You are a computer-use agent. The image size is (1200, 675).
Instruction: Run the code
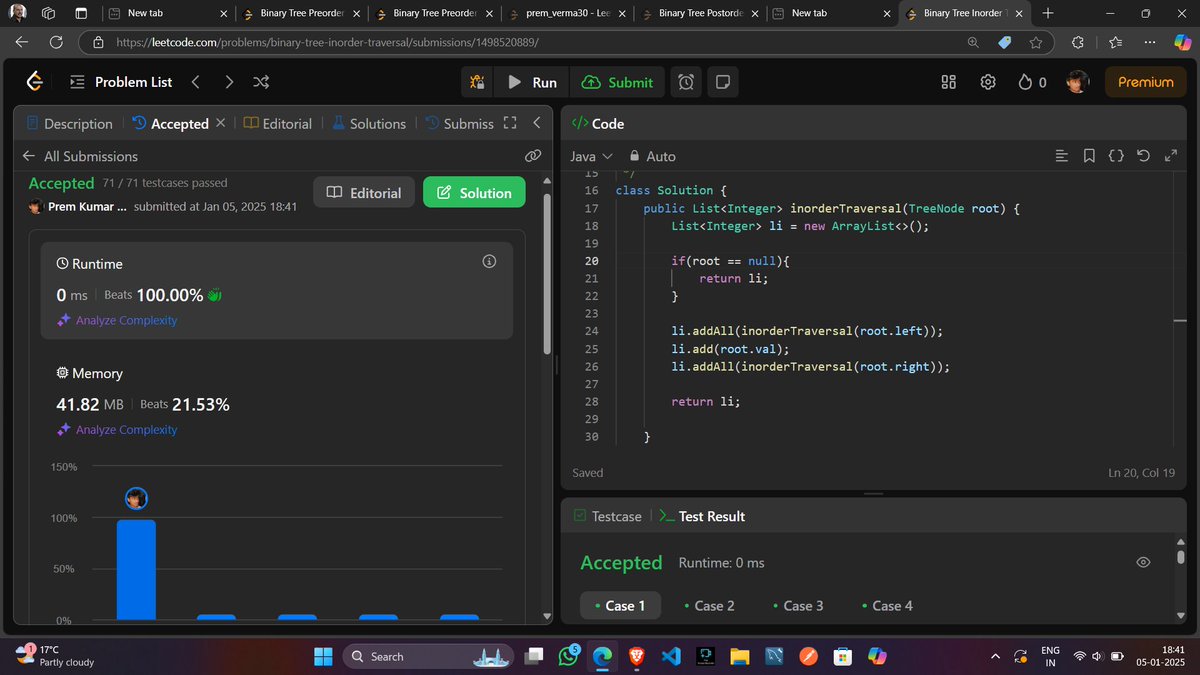tap(532, 82)
